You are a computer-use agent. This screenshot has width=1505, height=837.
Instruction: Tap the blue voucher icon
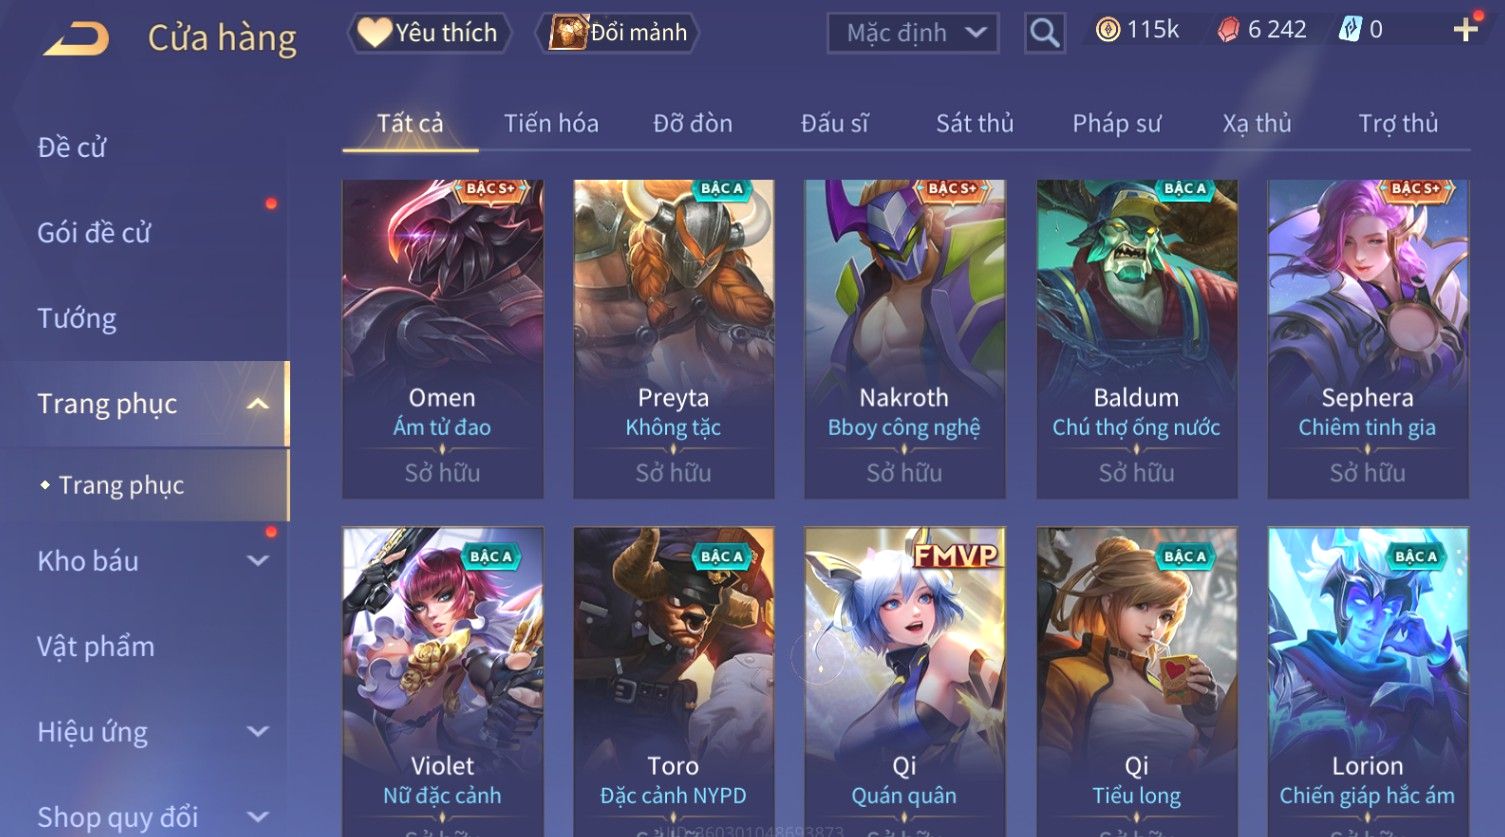click(1350, 30)
